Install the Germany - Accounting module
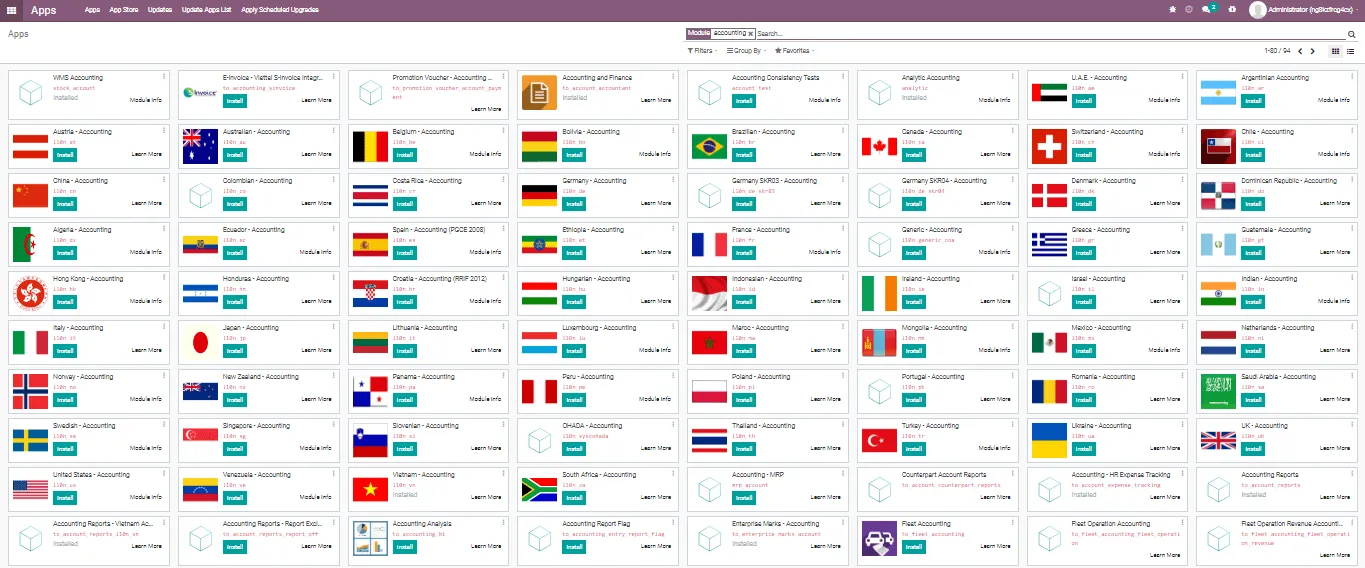This screenshot has width=1365, height=568. pos(574,203)
